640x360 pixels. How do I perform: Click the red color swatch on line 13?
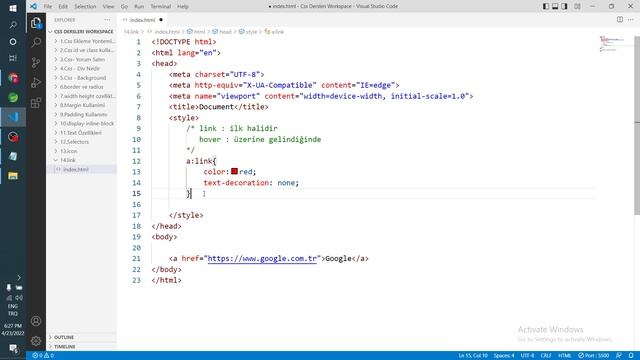(234, 171)
